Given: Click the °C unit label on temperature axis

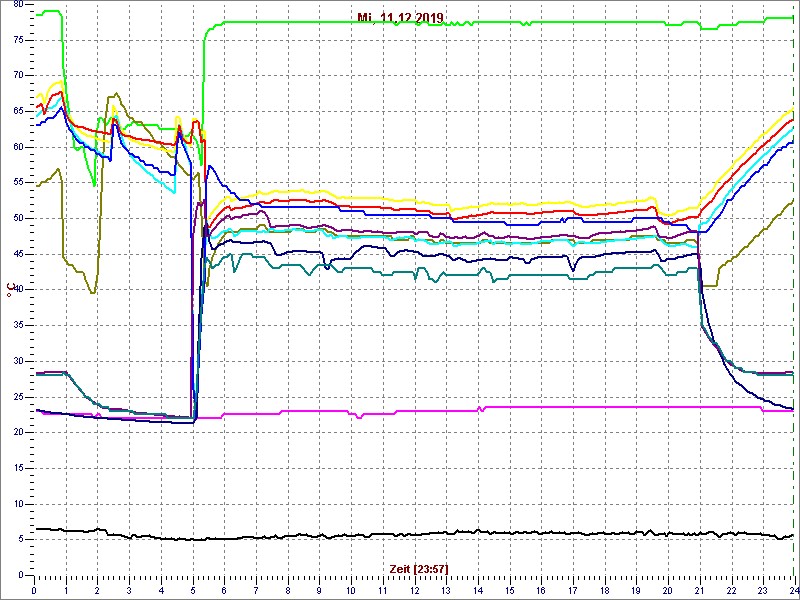Looking at the screenshot, I should point(9,290).
